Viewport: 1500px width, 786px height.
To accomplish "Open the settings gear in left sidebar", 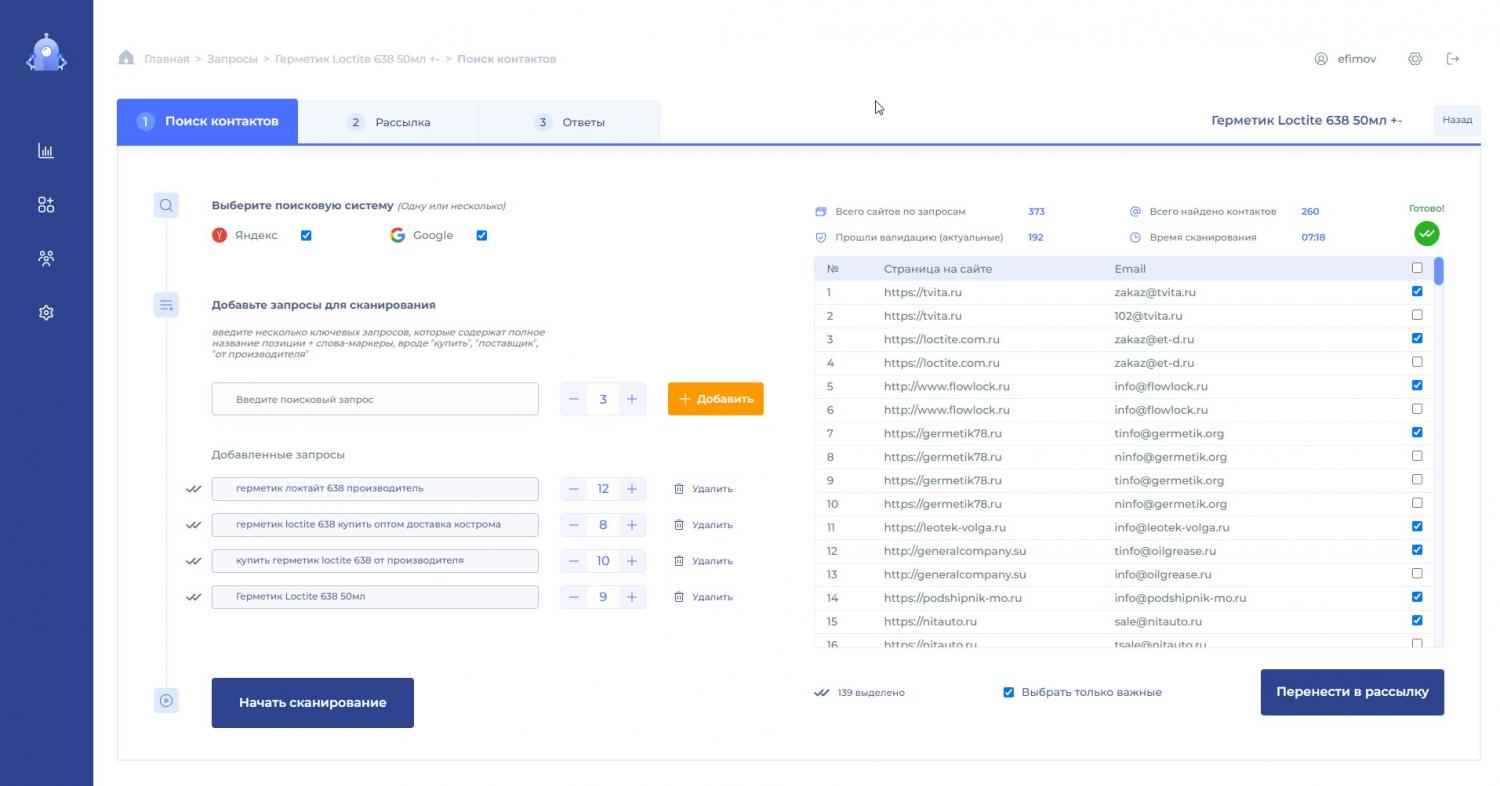I will [x=46, y=313].
